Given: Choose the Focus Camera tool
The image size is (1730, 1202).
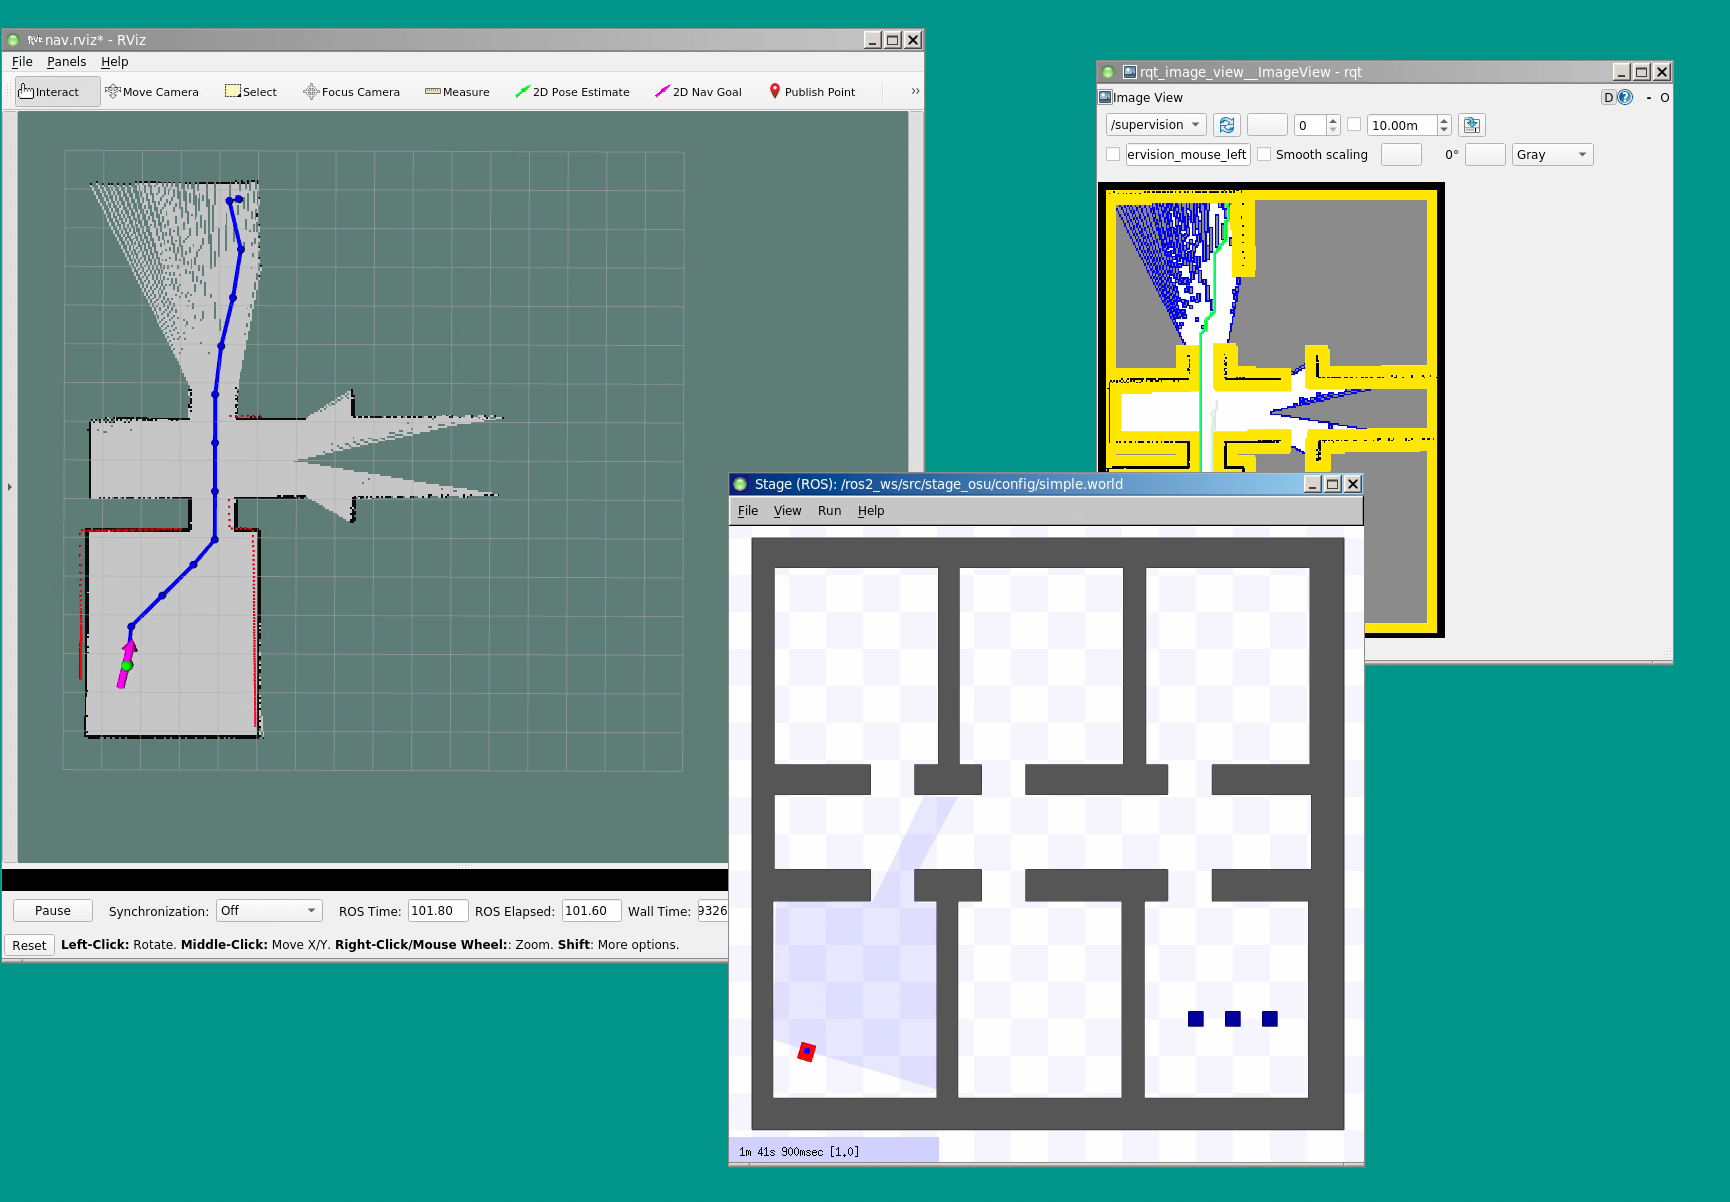Looking at the screenshot, I should (351, 92).
